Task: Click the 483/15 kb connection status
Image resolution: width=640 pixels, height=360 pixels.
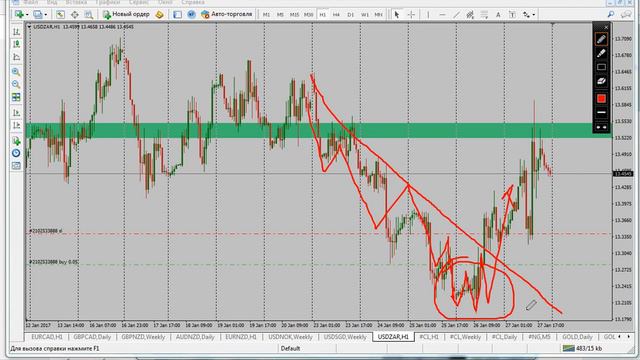Action: [582, 349]
